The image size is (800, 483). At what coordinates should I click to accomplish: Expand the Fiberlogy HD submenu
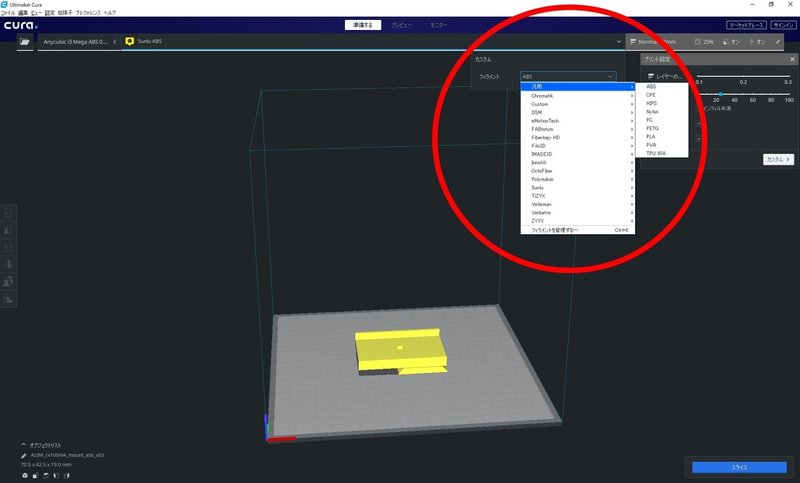pos(578,137)
